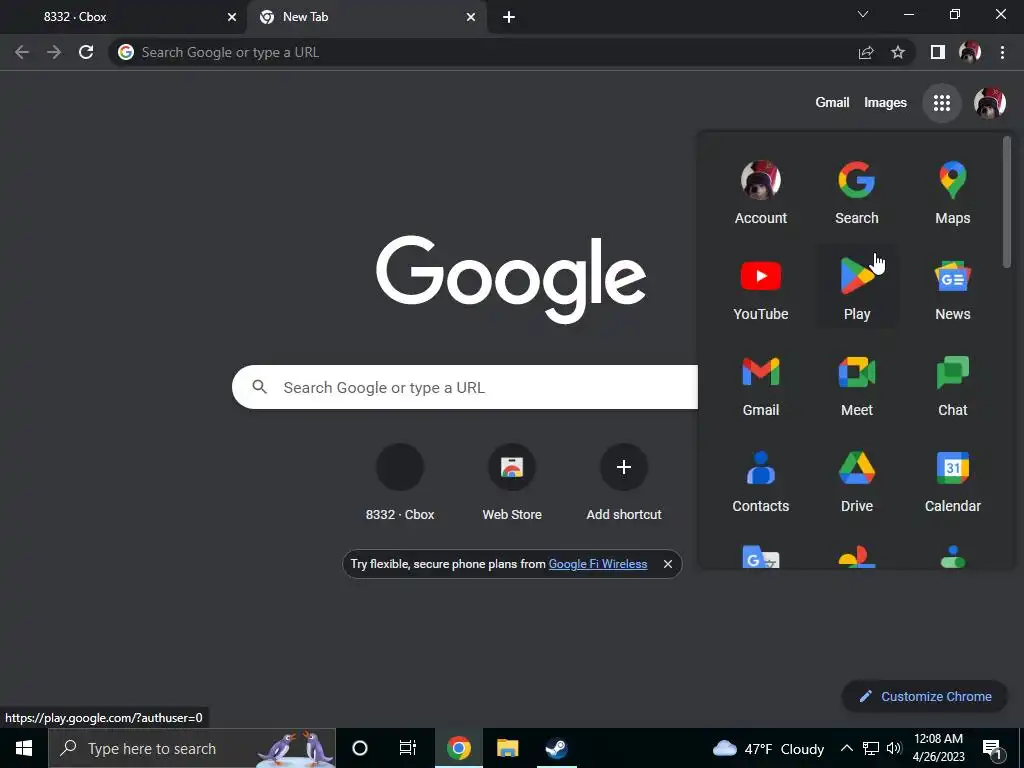Open the notification center icon
Image resolution: width=1024 pixels, height=768 pixels.
click(993, 748)
